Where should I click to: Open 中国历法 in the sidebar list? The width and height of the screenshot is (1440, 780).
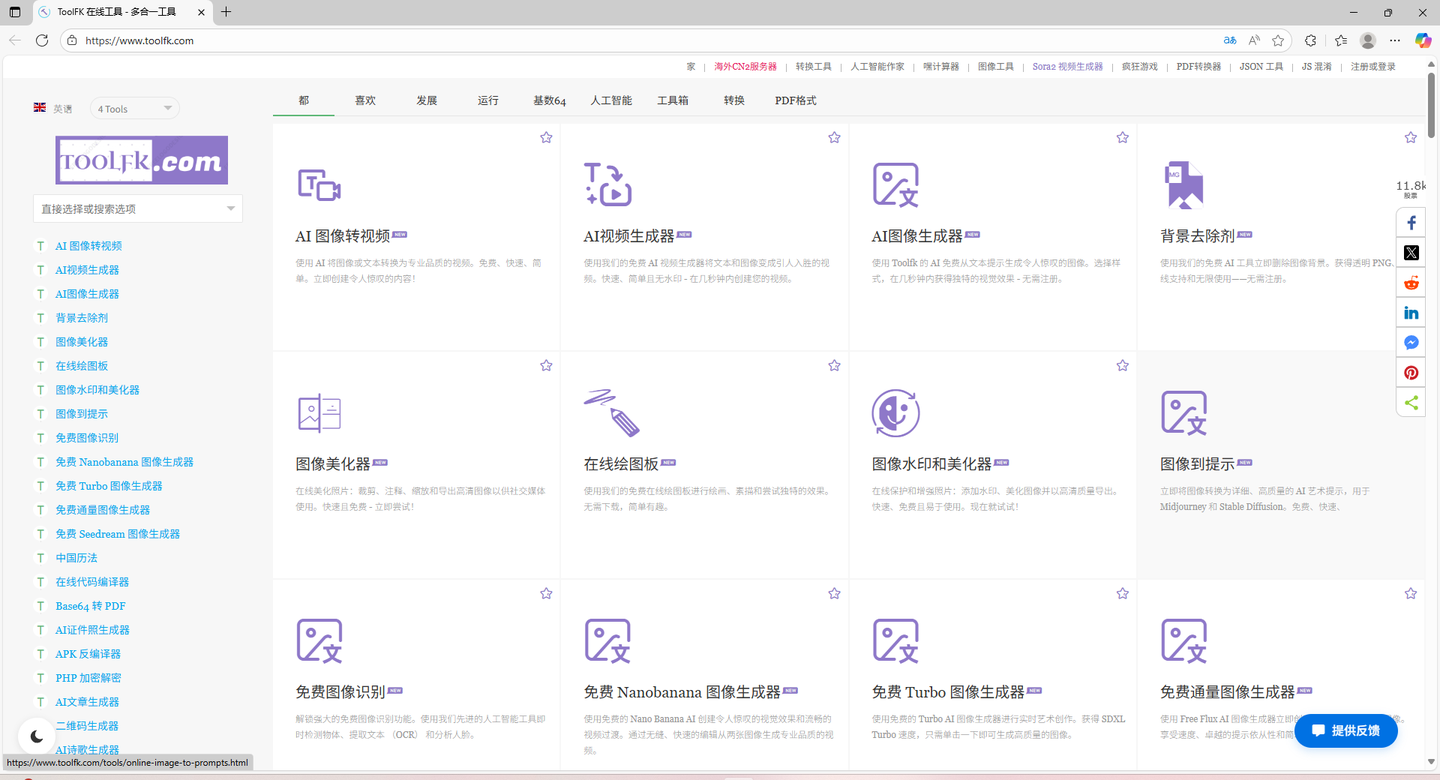coord(76,558)
